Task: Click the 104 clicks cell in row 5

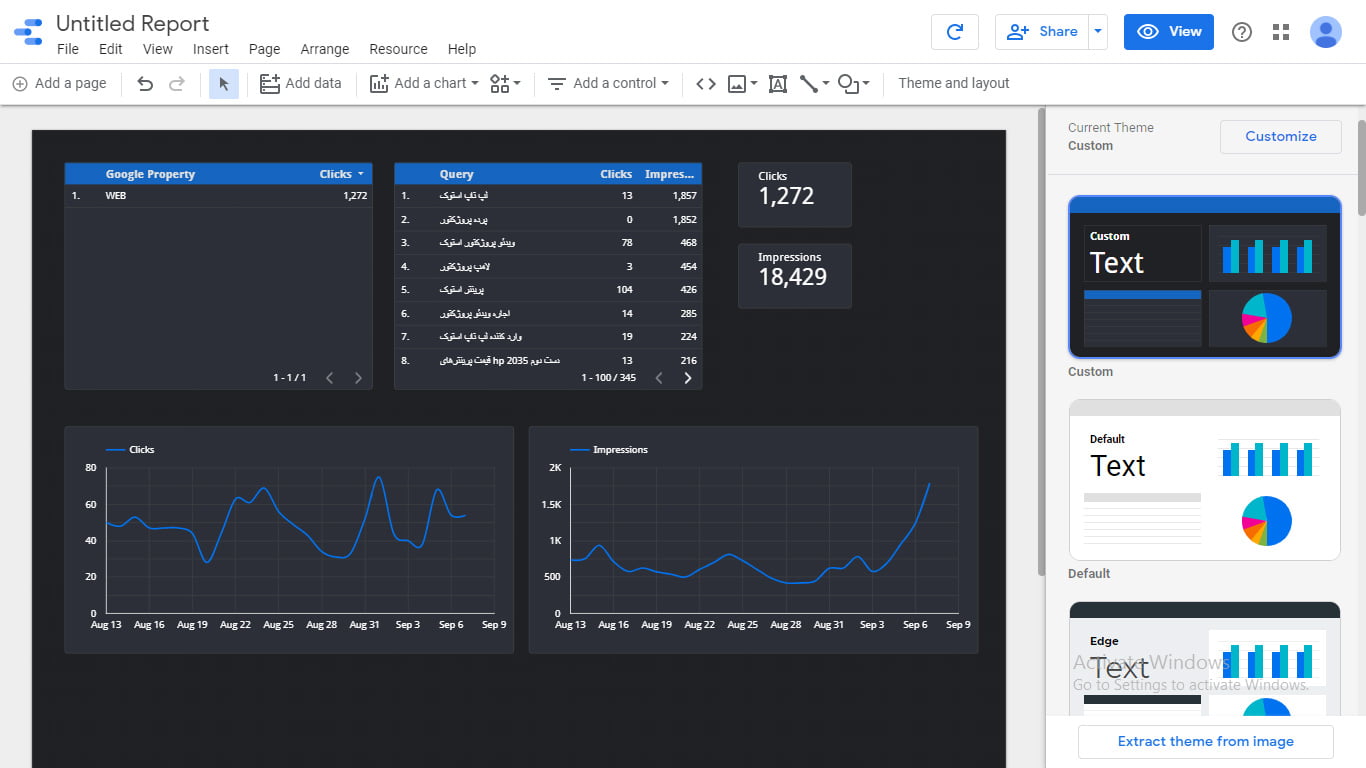Action: click(x=624, y=290)
